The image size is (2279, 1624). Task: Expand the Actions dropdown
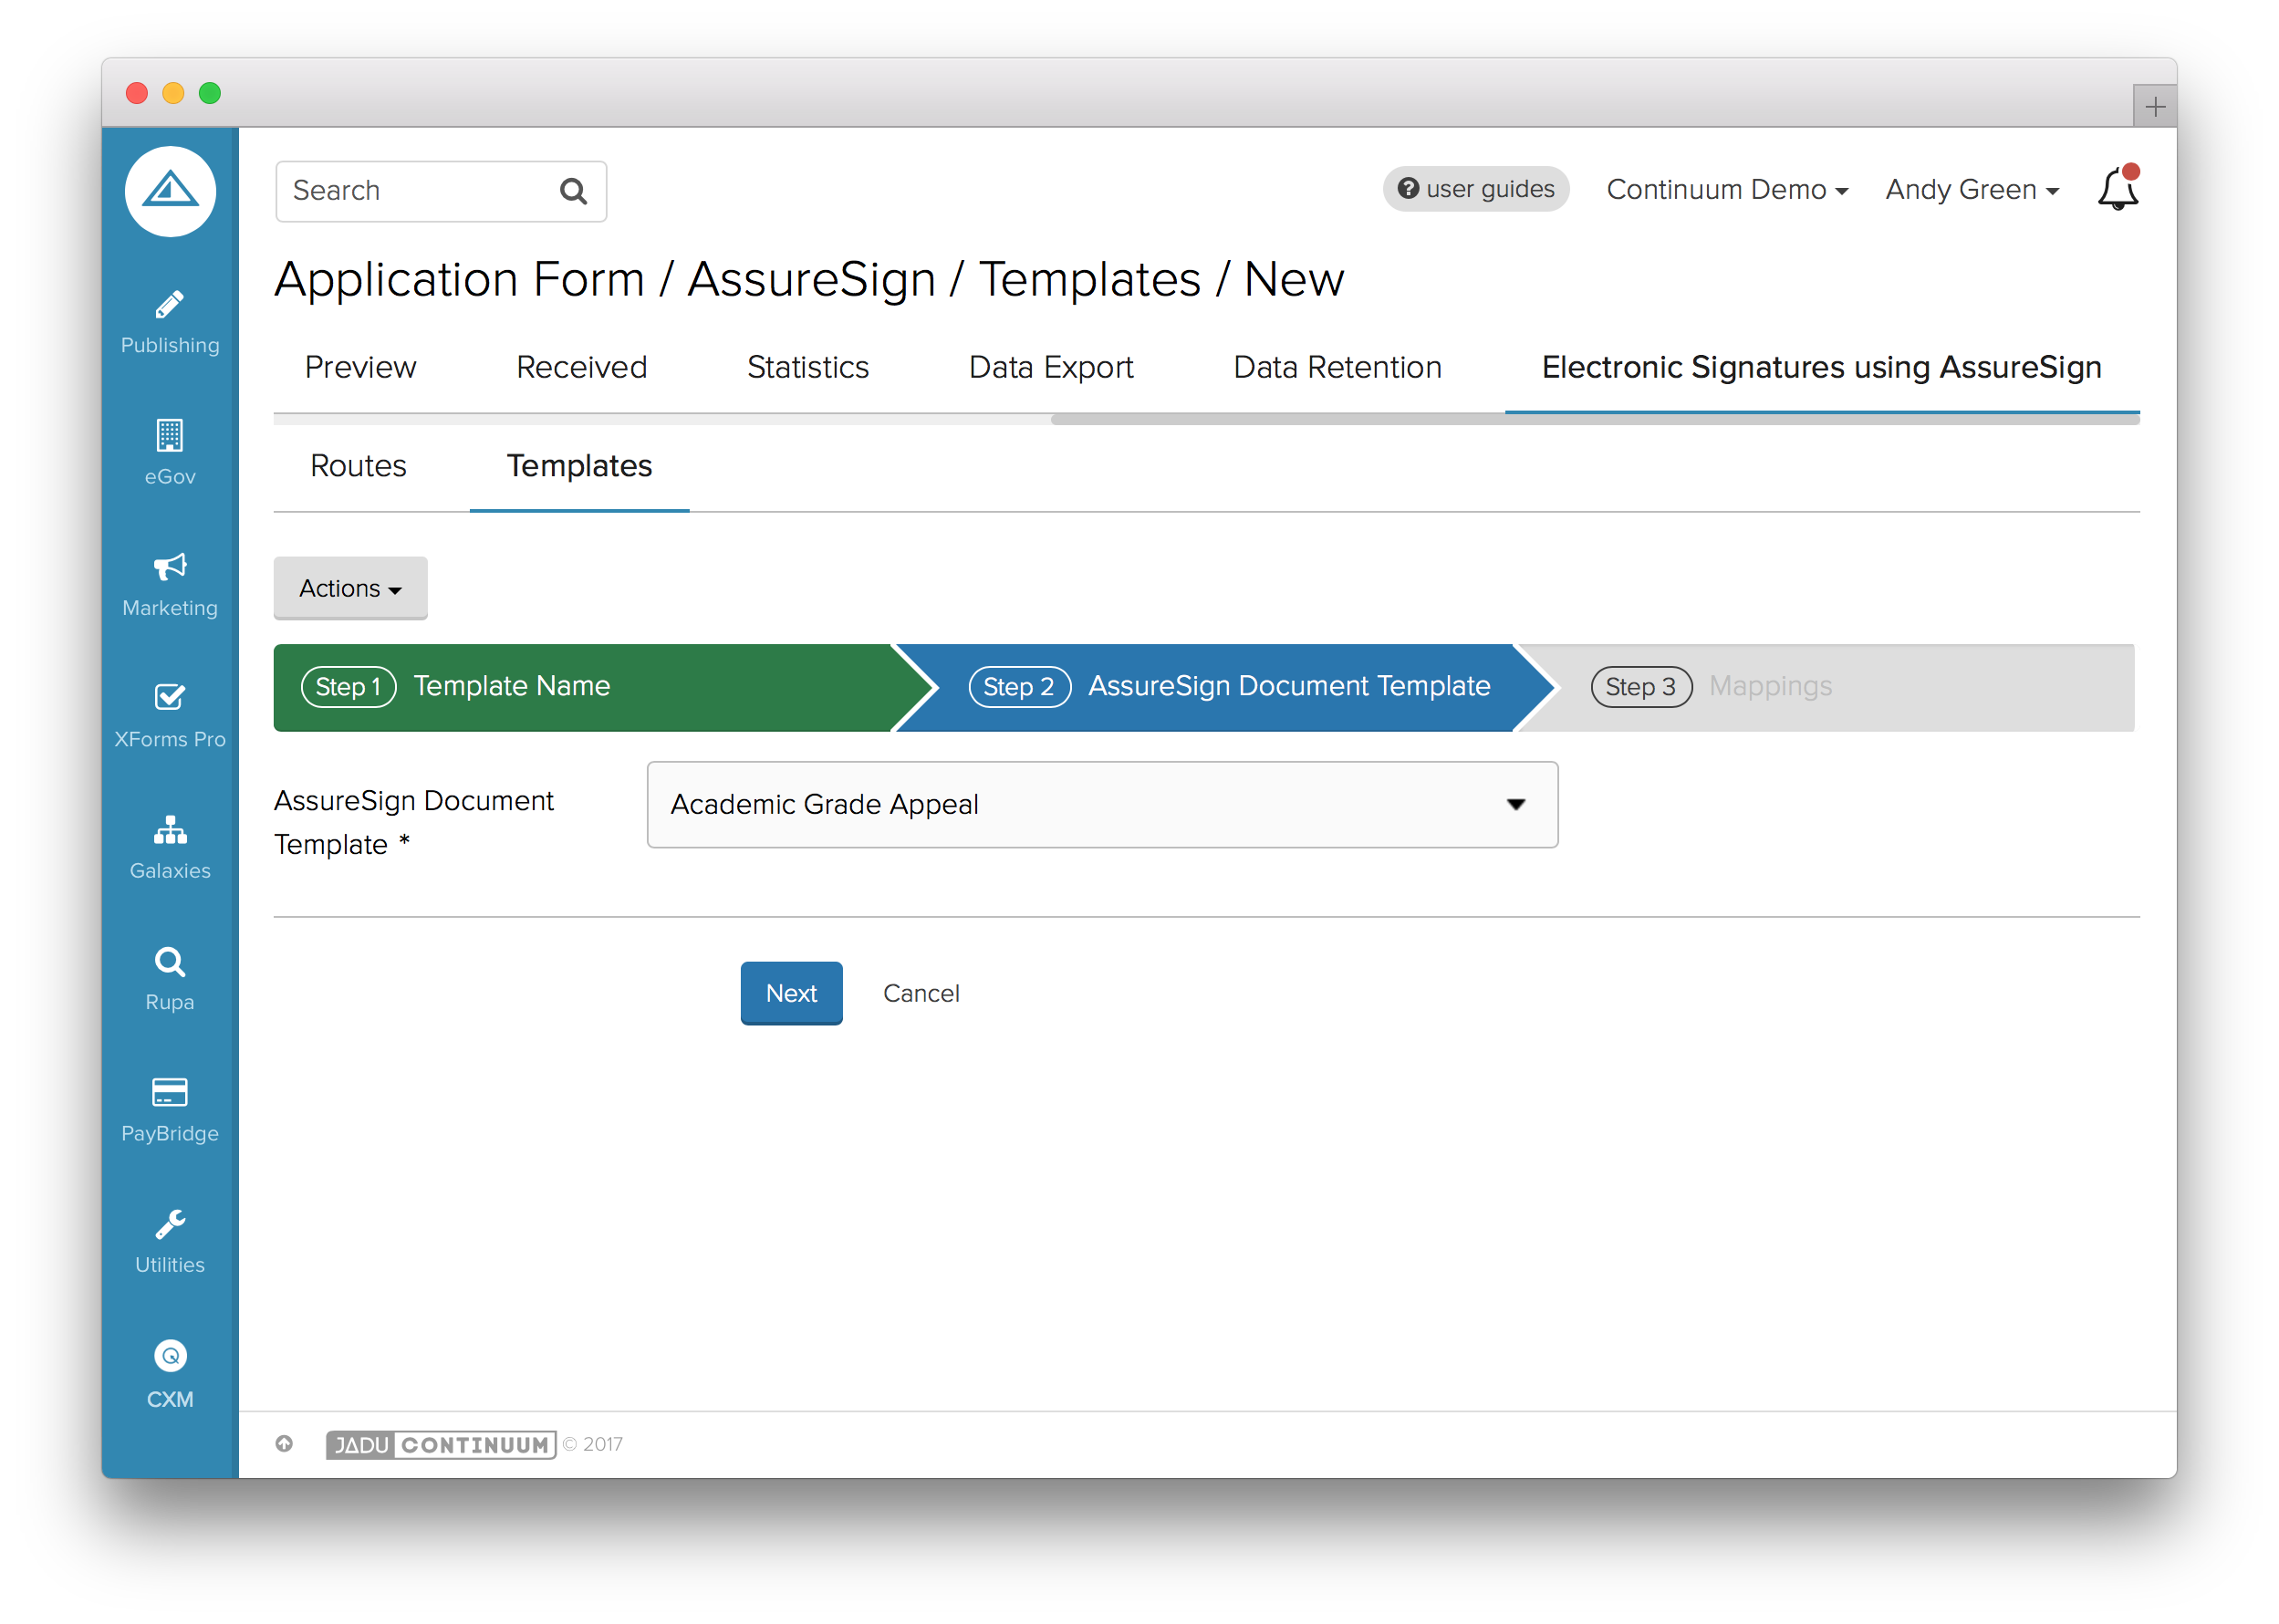[x=350, y=588]
